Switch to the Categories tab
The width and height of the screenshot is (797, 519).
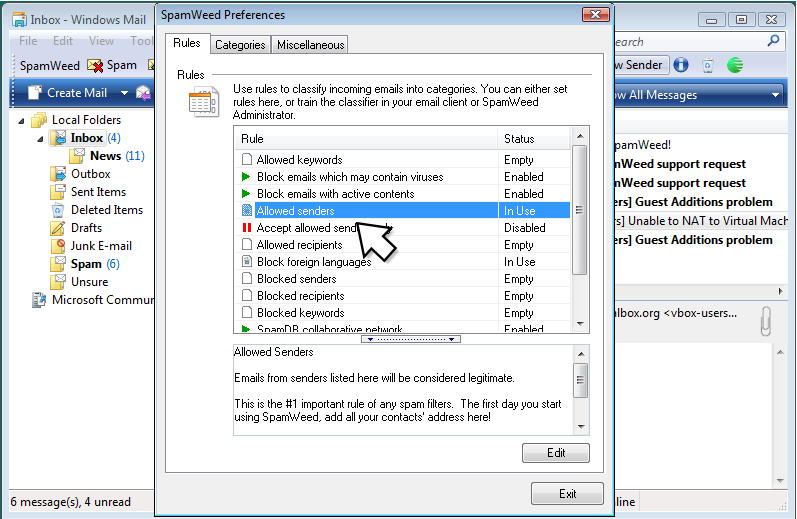tap(240, 45)
